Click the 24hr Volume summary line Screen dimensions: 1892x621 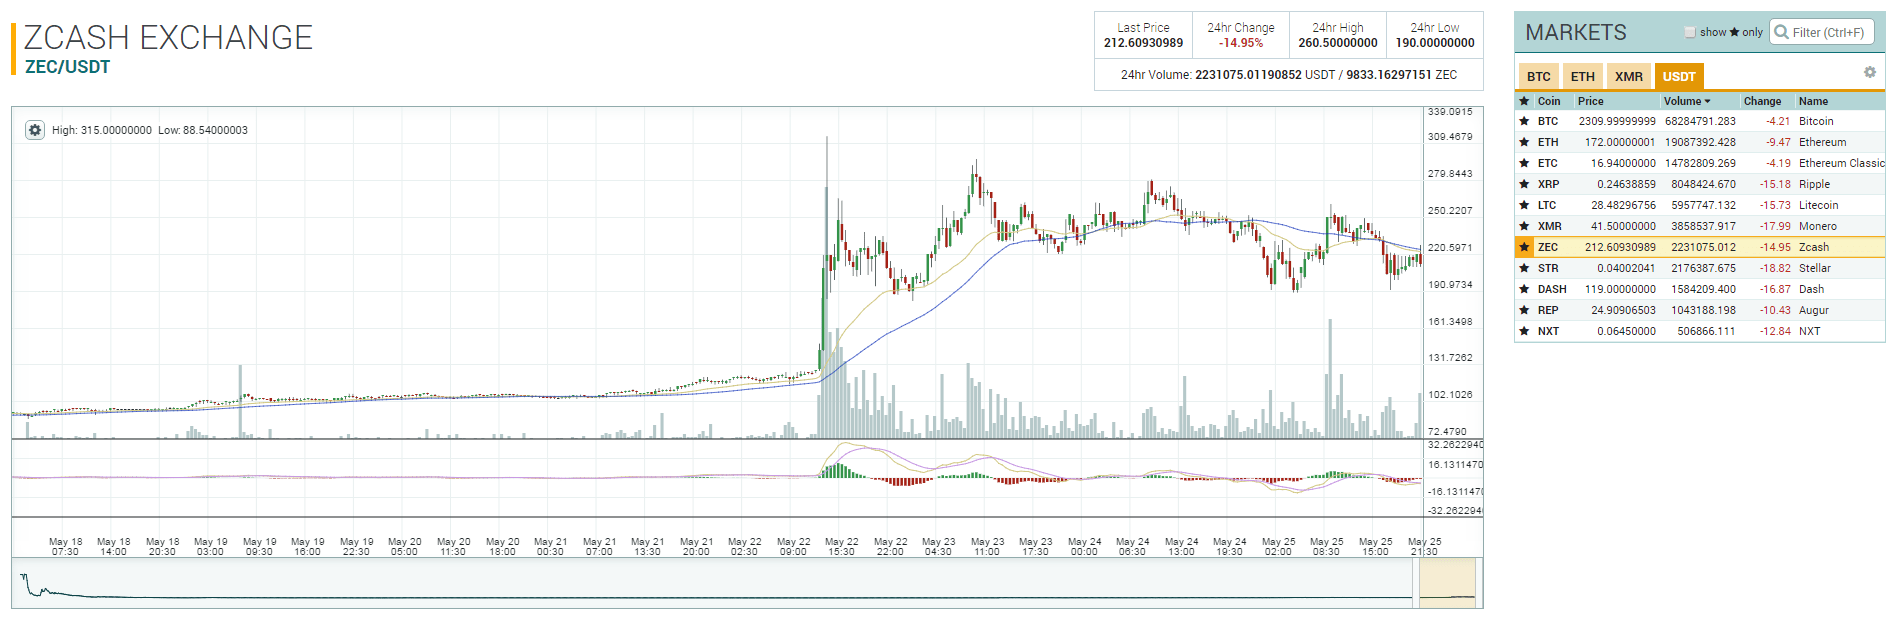click(1289, 75)
